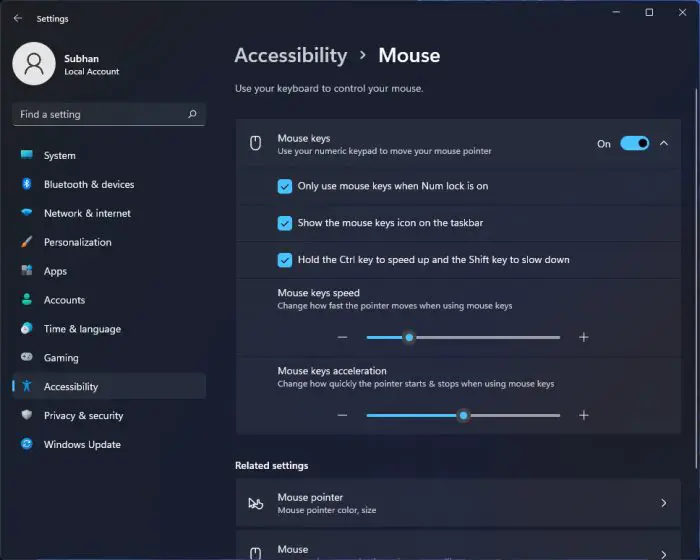Click the Mouse breadcrumb title
The image size is (700, 560).
pyautogui.click(x=409, y=55)
